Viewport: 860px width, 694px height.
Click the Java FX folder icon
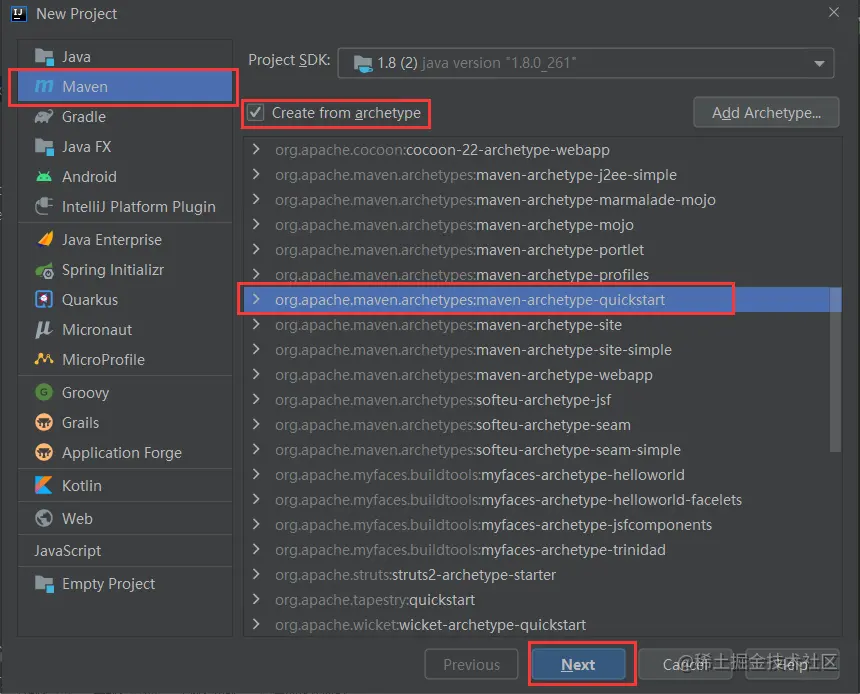coord(44,146)
